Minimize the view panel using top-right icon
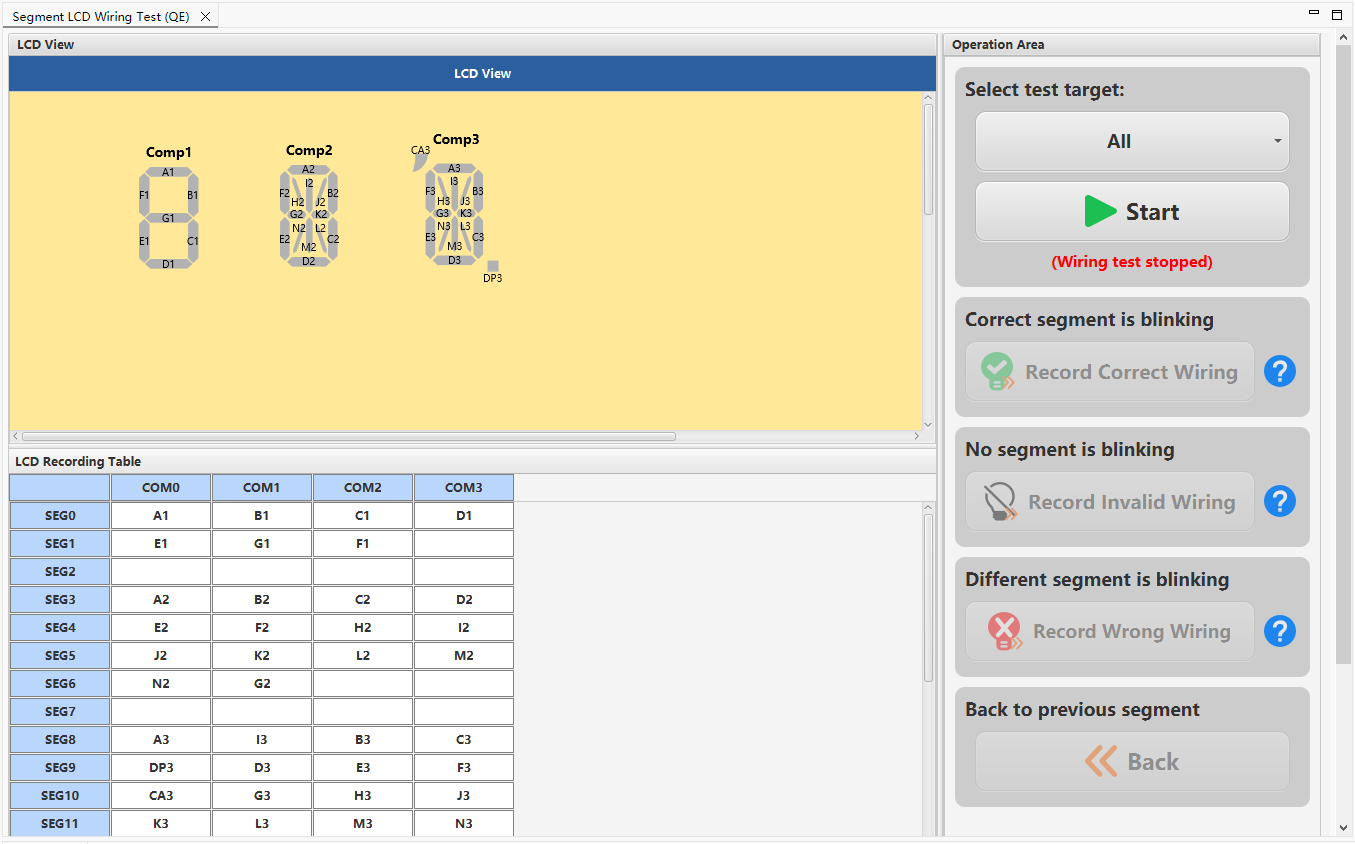 click(1314, 13)
